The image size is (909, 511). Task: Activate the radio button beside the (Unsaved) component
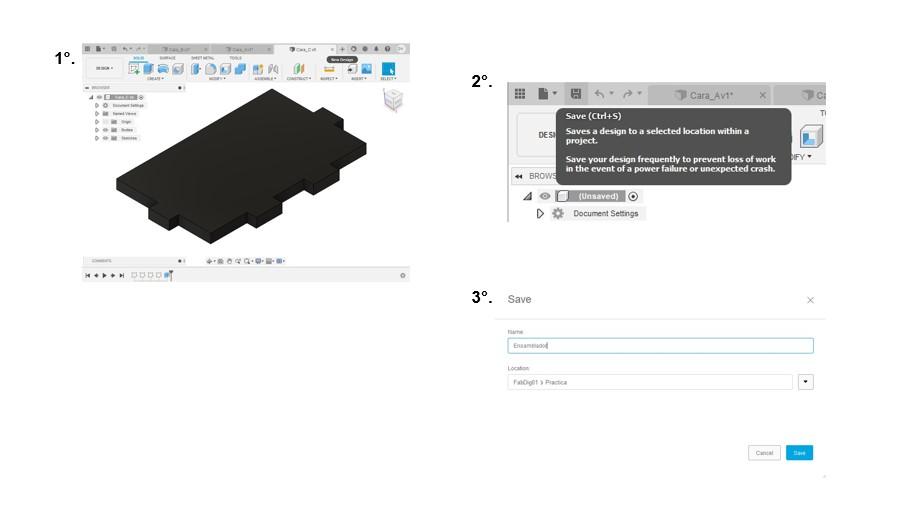click(633, 197)
